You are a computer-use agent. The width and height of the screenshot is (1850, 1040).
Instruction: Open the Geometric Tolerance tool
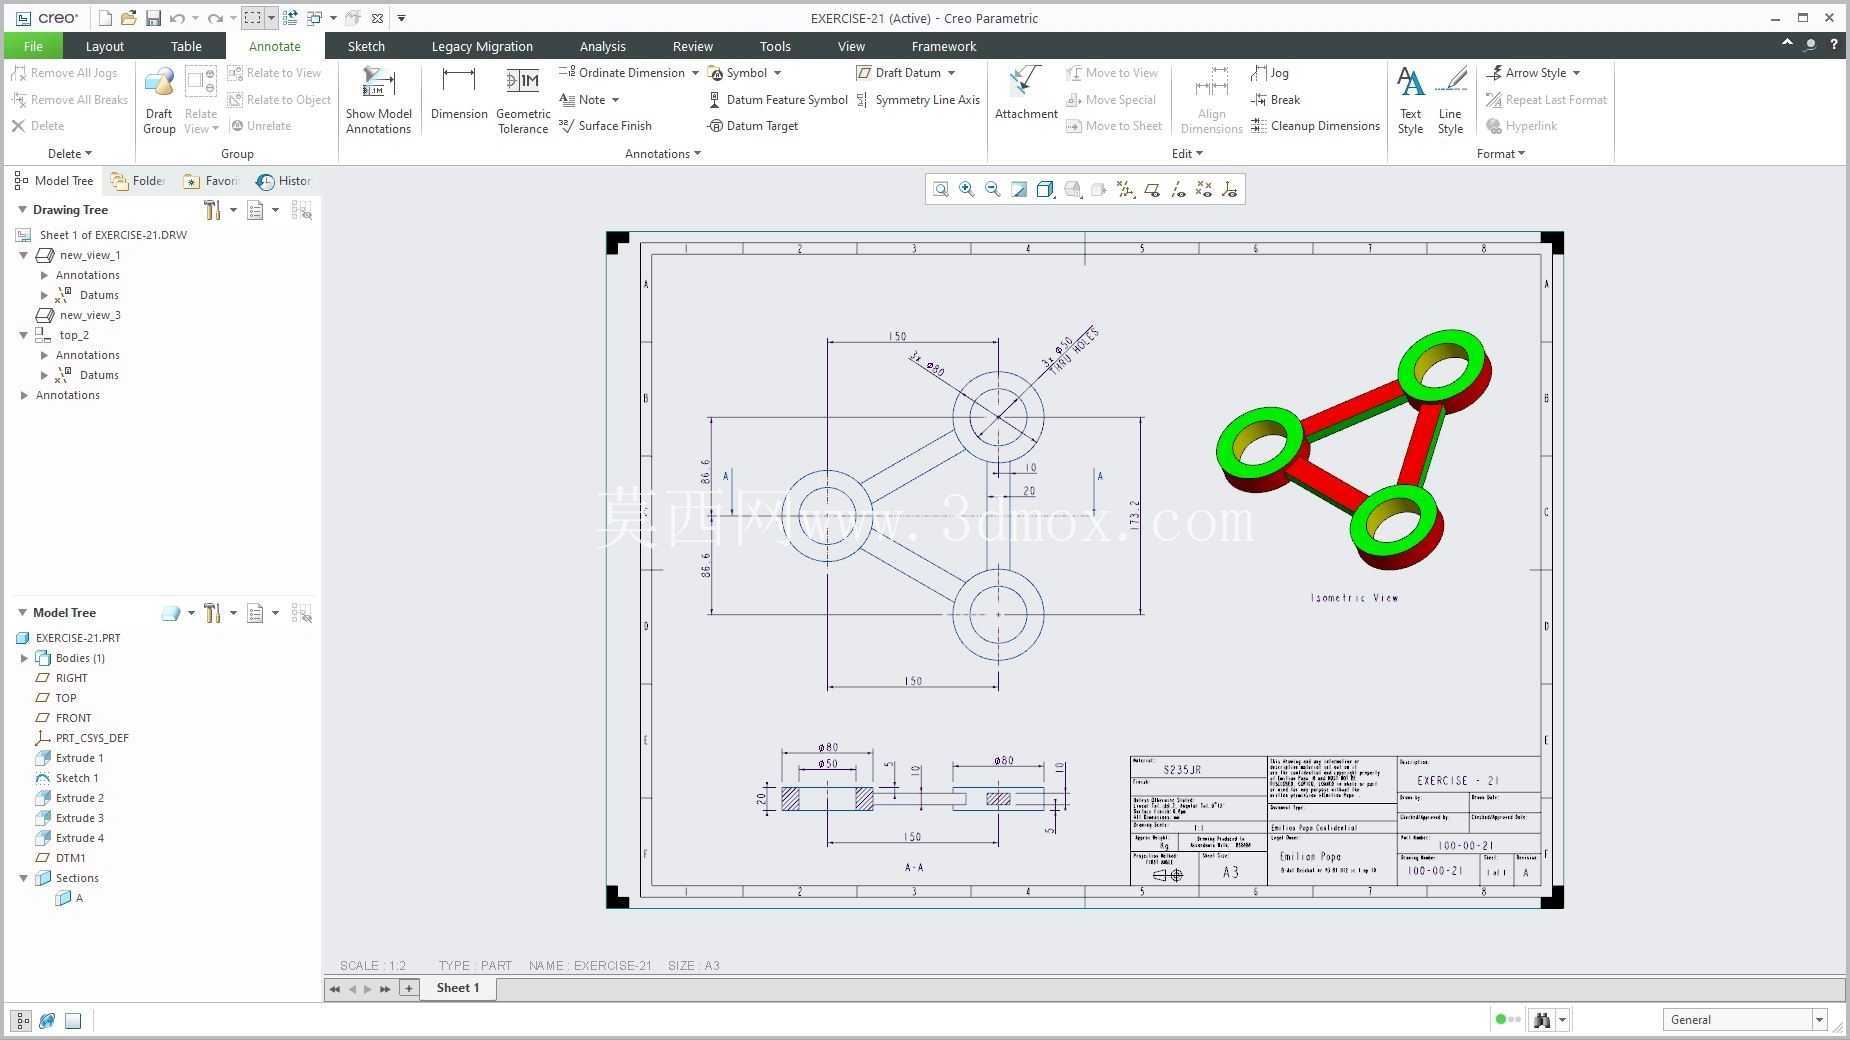[523, 100]
